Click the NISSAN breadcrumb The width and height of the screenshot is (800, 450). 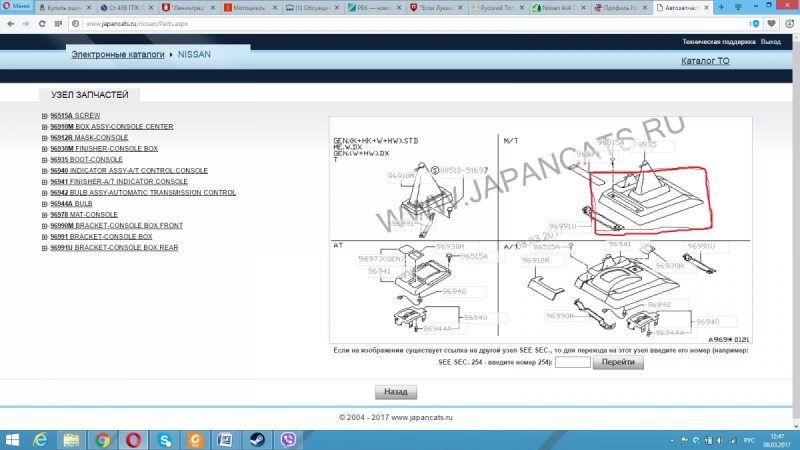(194, 54)
